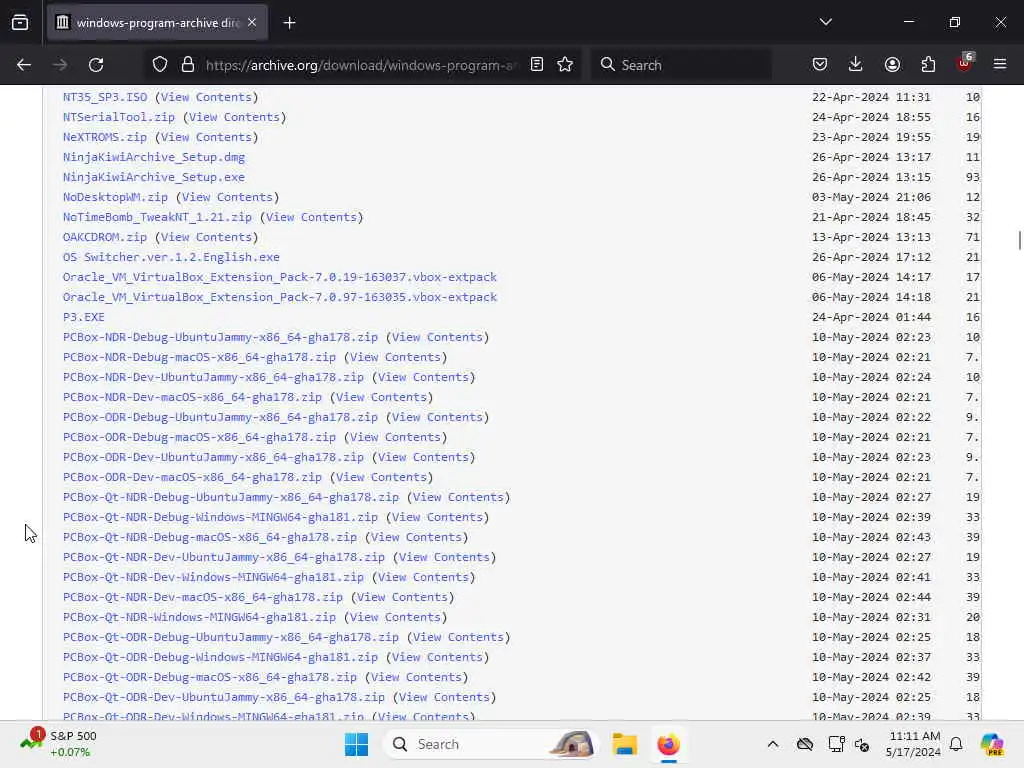View Contents of PCBox-ODR-Dev-macOS zip
This screenshot has height=768, width=1024.
click(381, 477)
